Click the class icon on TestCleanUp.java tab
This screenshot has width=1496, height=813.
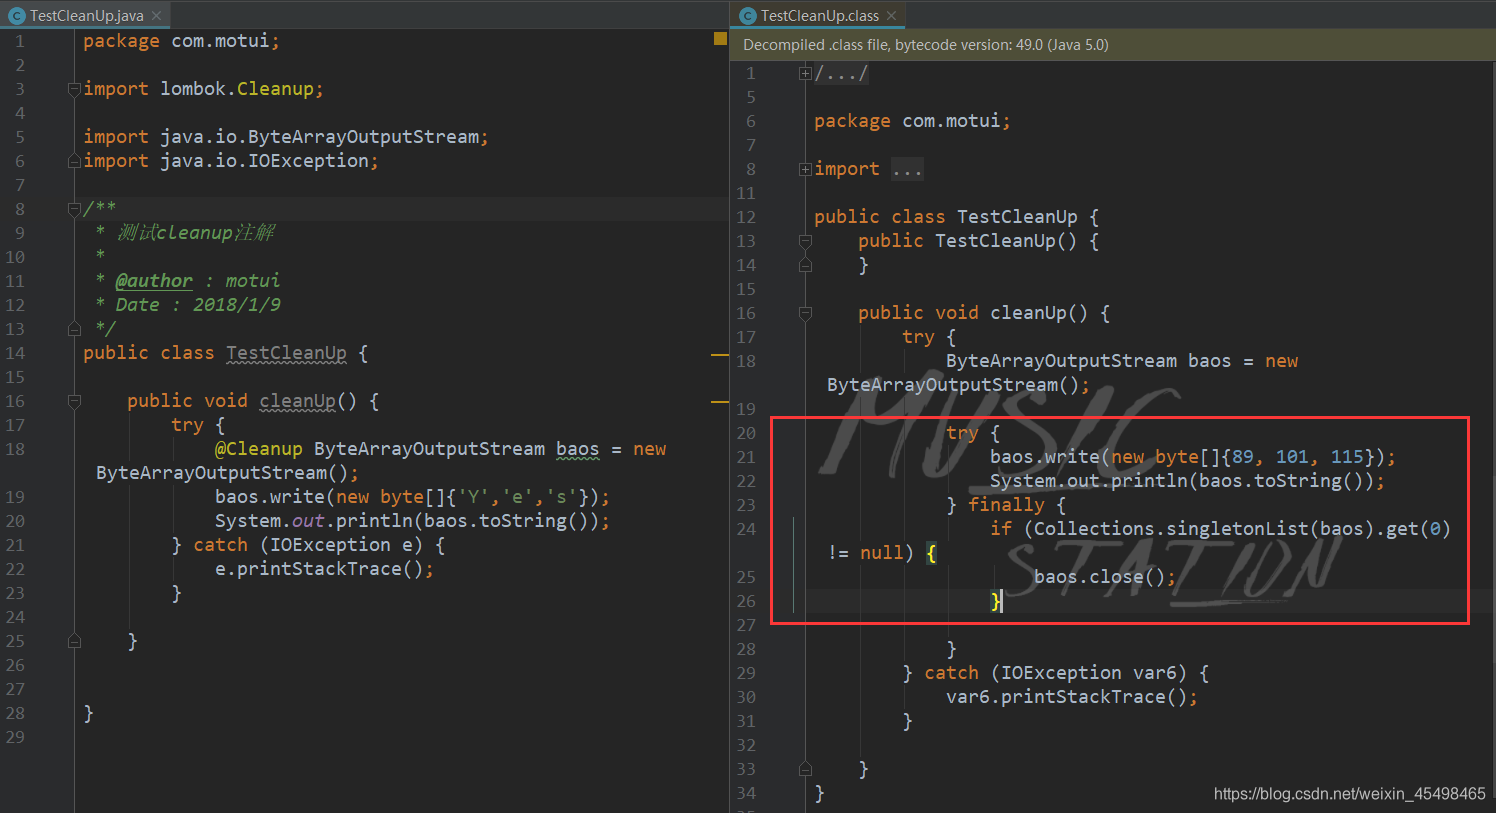click(16, 16)
